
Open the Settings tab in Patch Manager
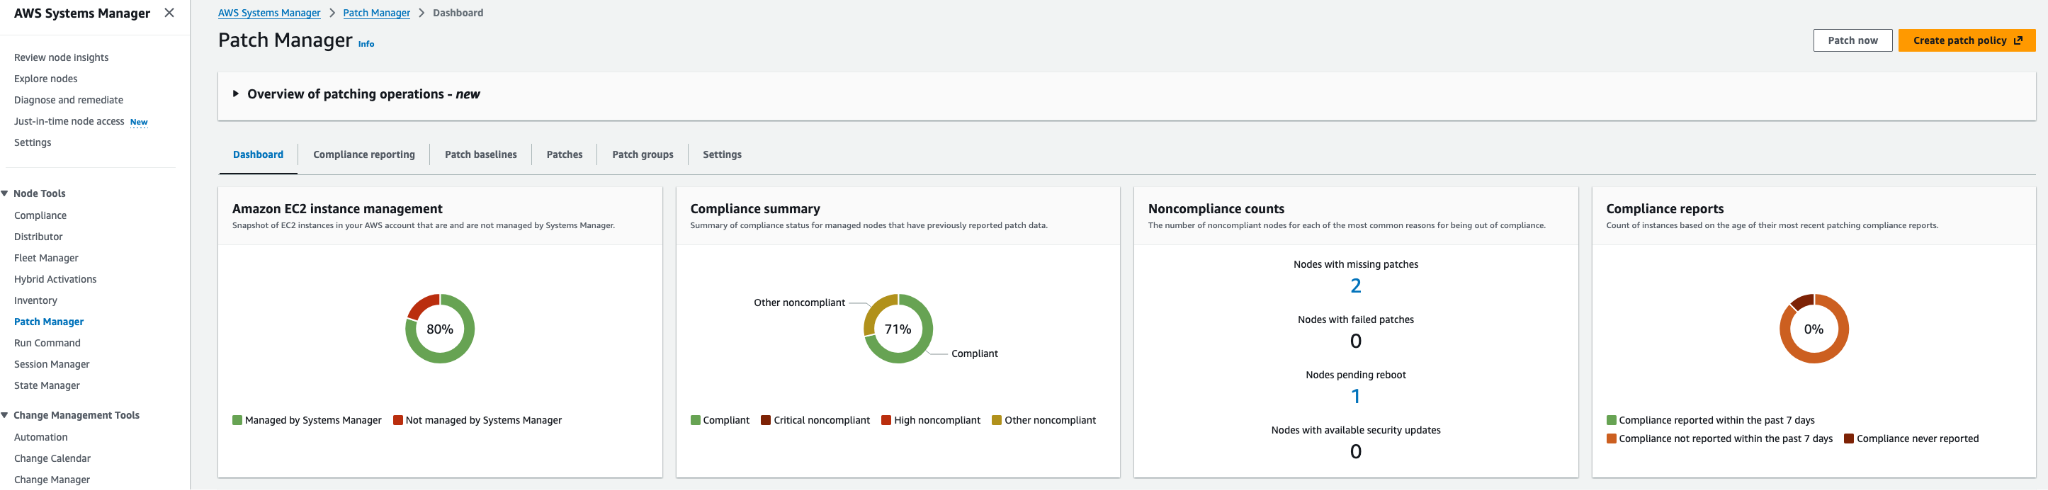coord(722,154)
